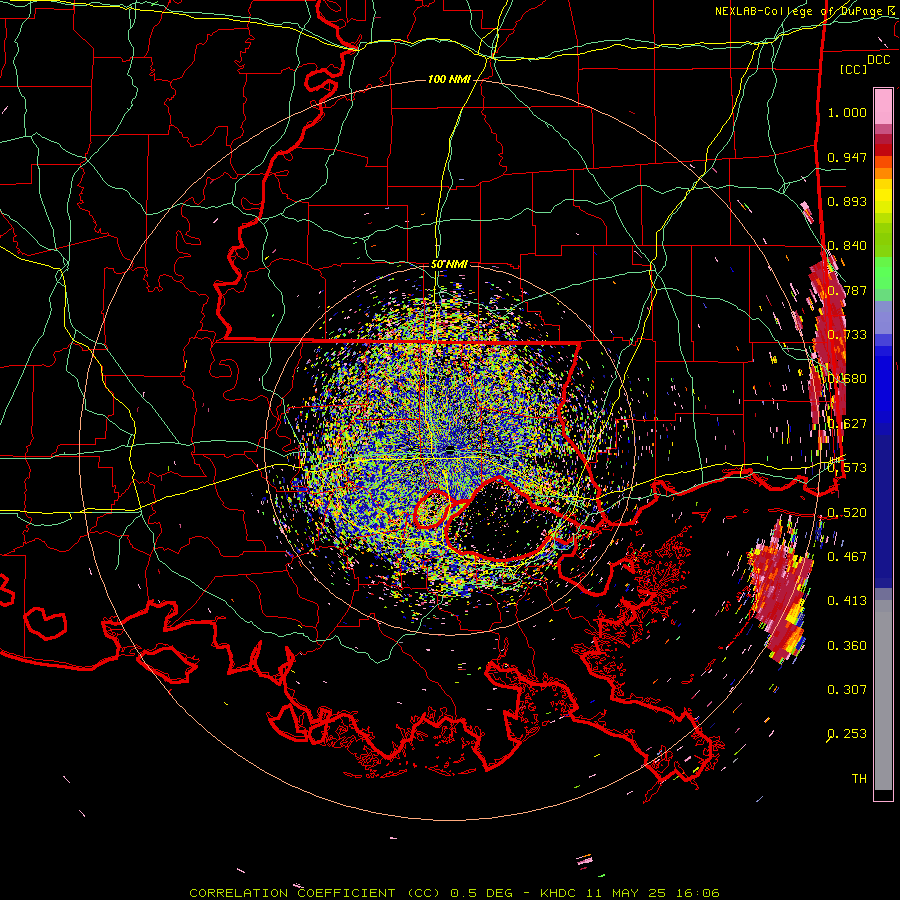
Task: Click the gray swatch in the color bar
Action: click(x=883, y=695)
